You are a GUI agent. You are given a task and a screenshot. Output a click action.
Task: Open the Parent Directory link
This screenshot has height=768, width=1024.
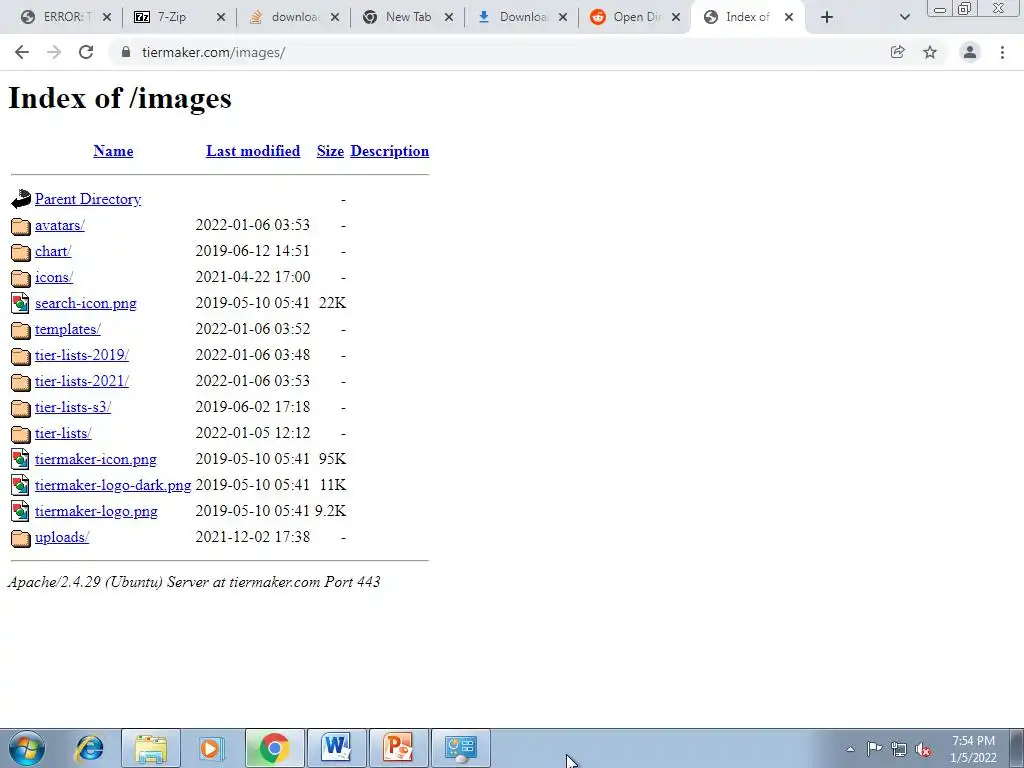(x=88, y=199)
